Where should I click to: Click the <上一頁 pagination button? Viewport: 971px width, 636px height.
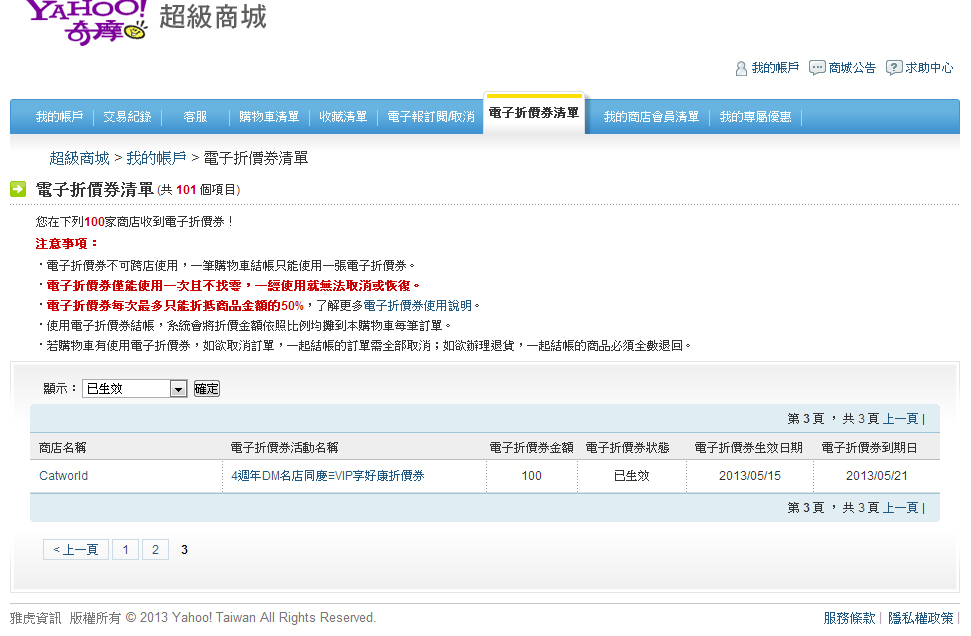tap(76, 549)
